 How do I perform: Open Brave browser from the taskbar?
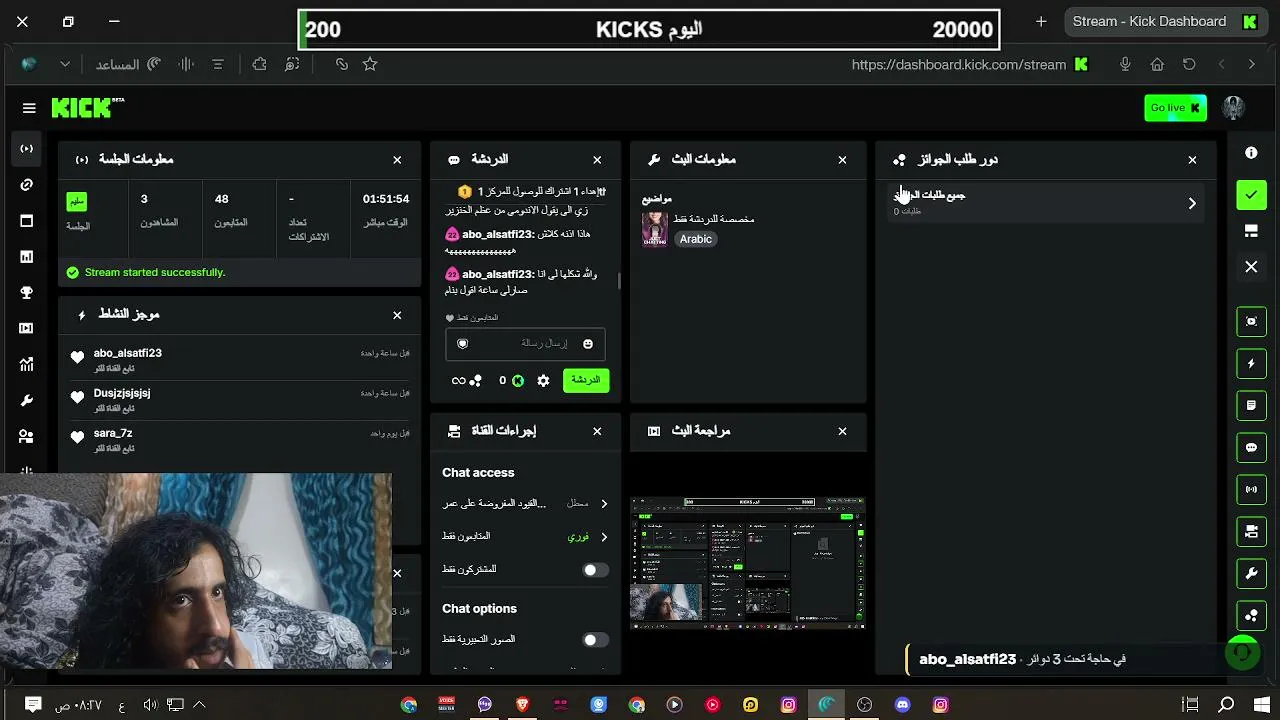(x=522, y=705)
